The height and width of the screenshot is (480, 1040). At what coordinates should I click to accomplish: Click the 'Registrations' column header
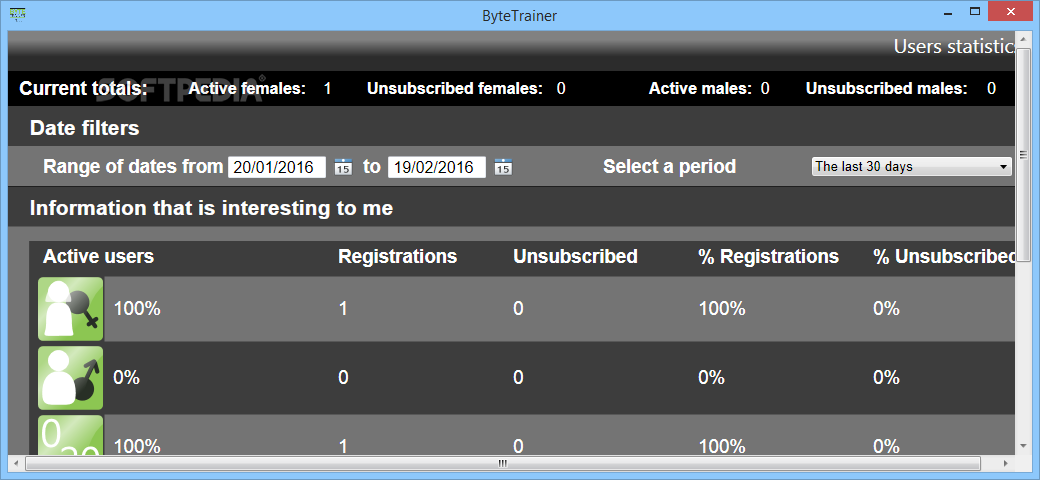point(397,257)
